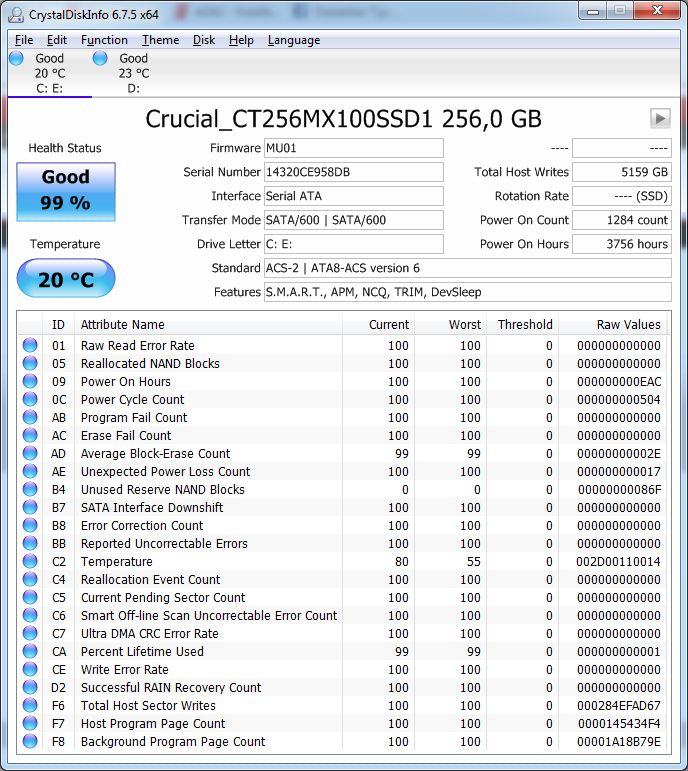This screenshot has width=688, height=771.
Task: Click raw value 000284EFAD67
Action: [x=618, y=706]
